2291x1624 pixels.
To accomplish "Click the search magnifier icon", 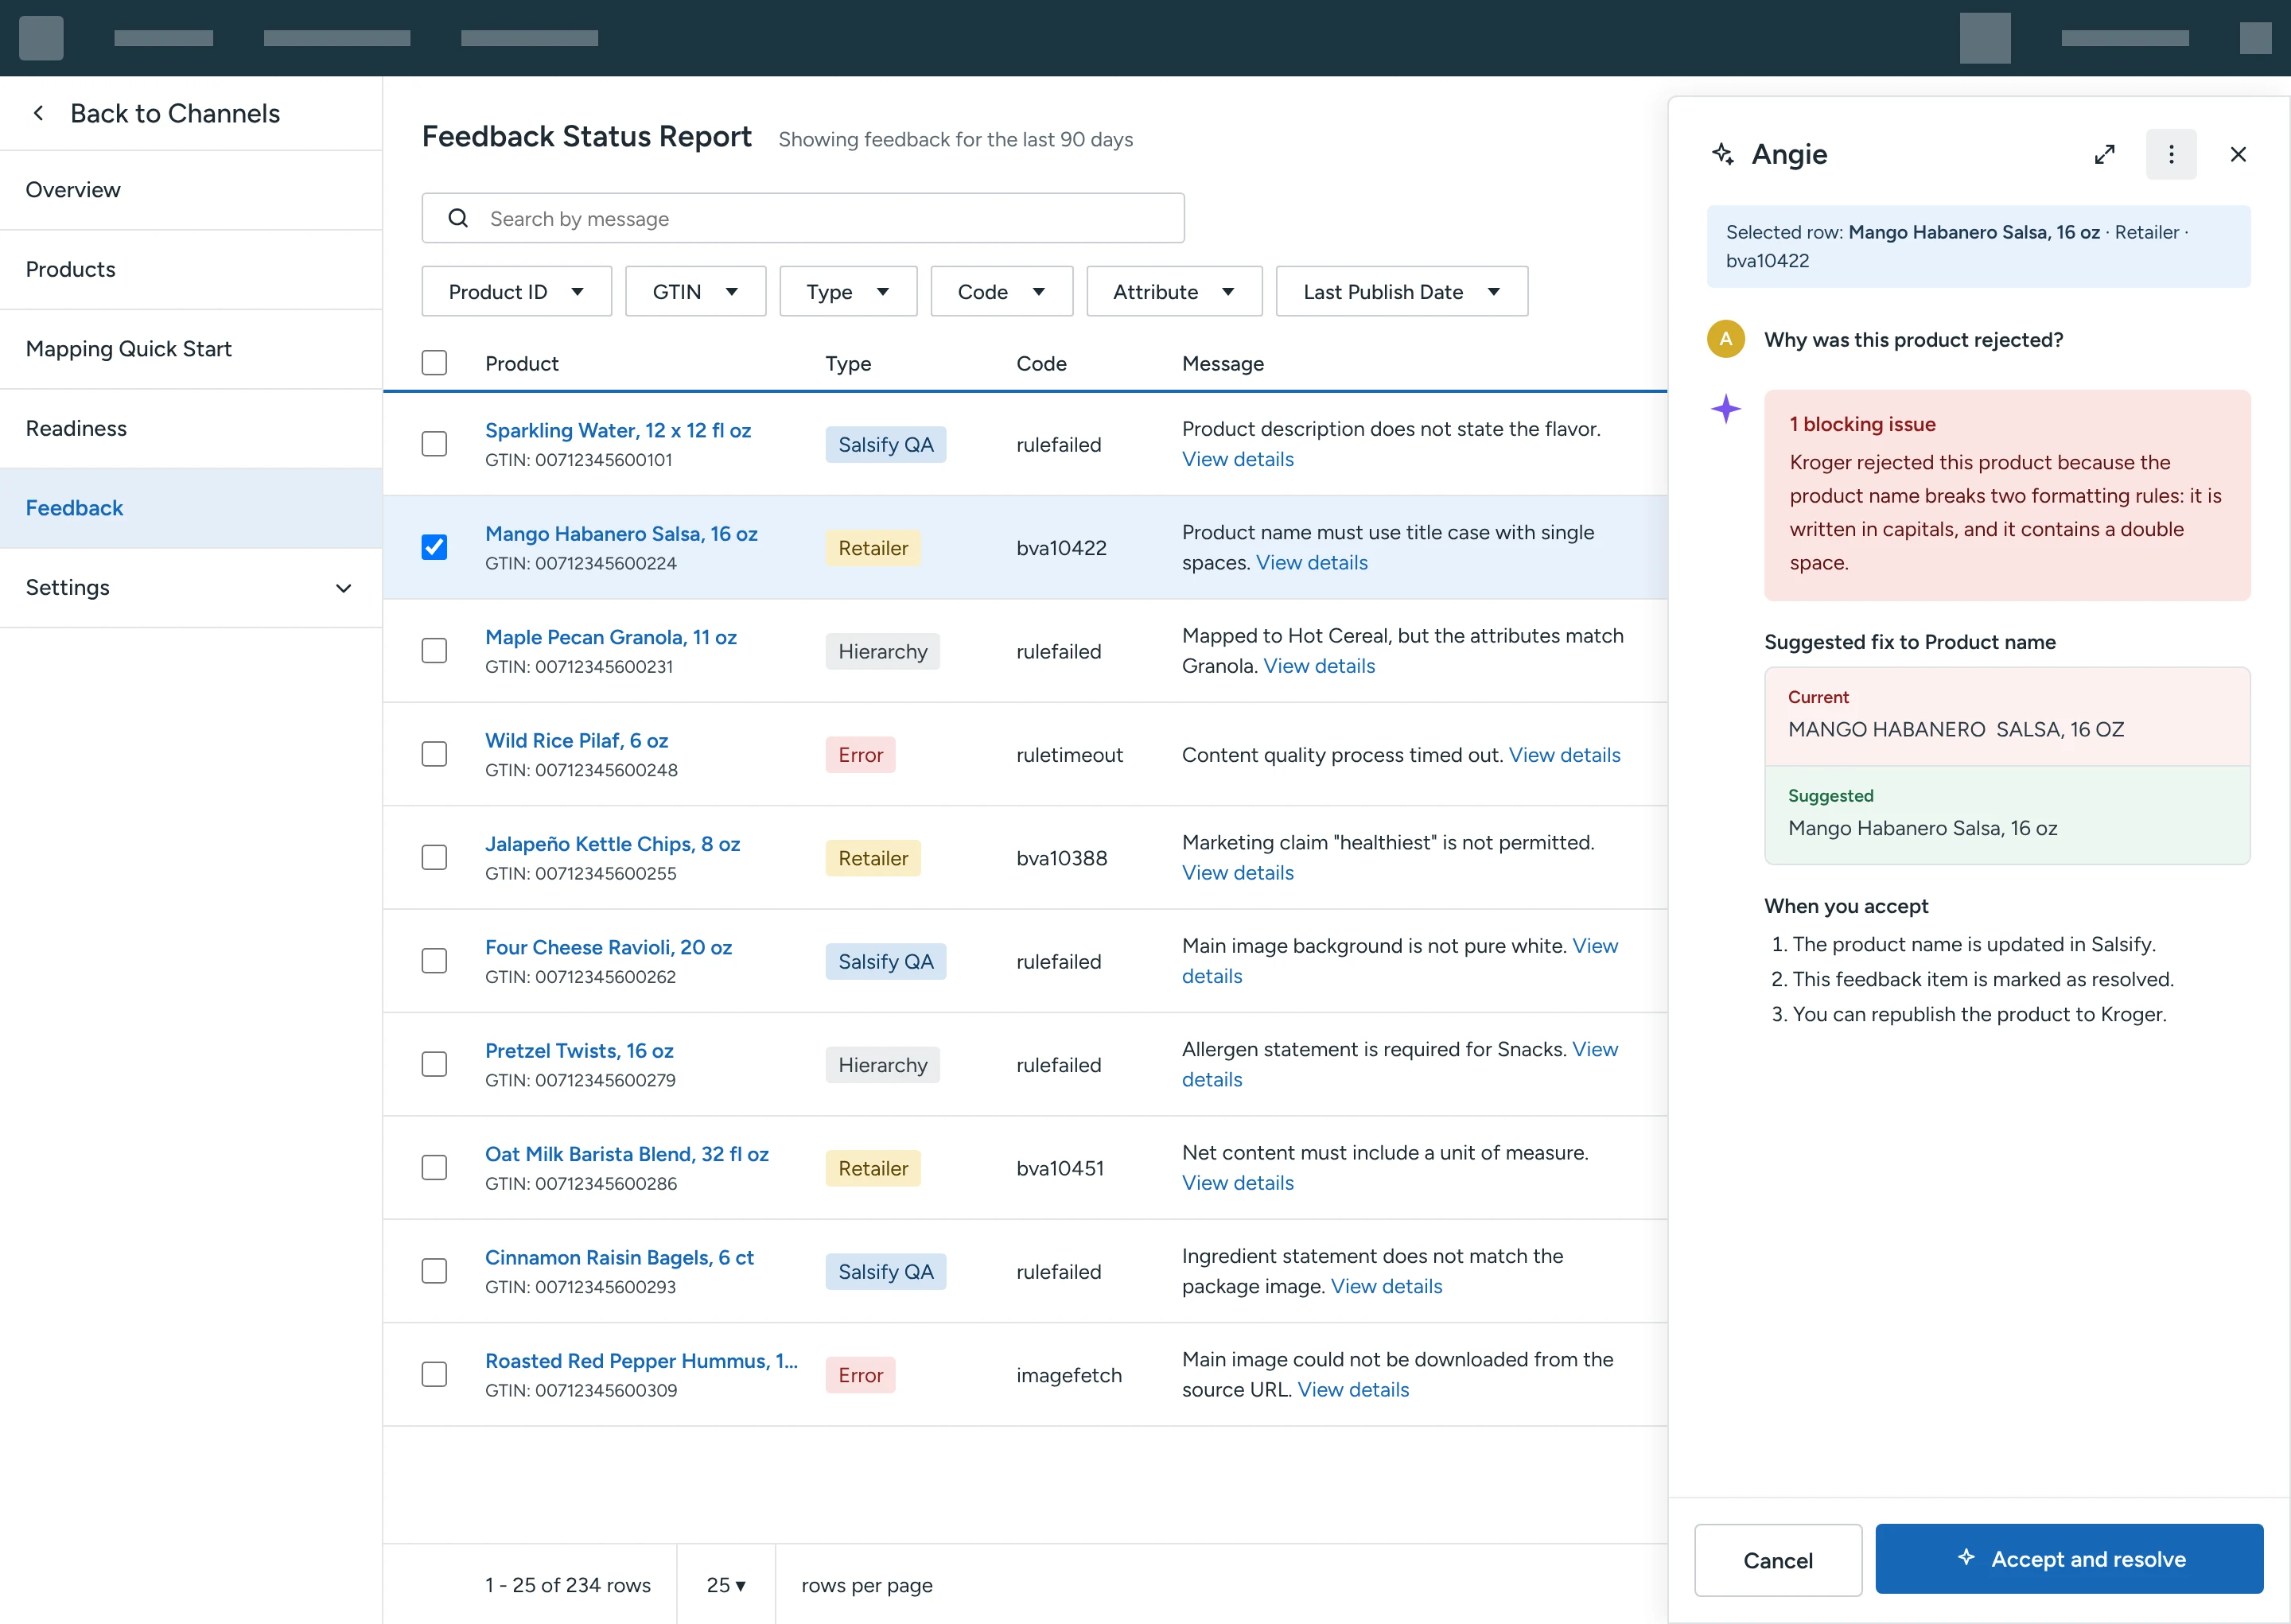I will 458,218.
